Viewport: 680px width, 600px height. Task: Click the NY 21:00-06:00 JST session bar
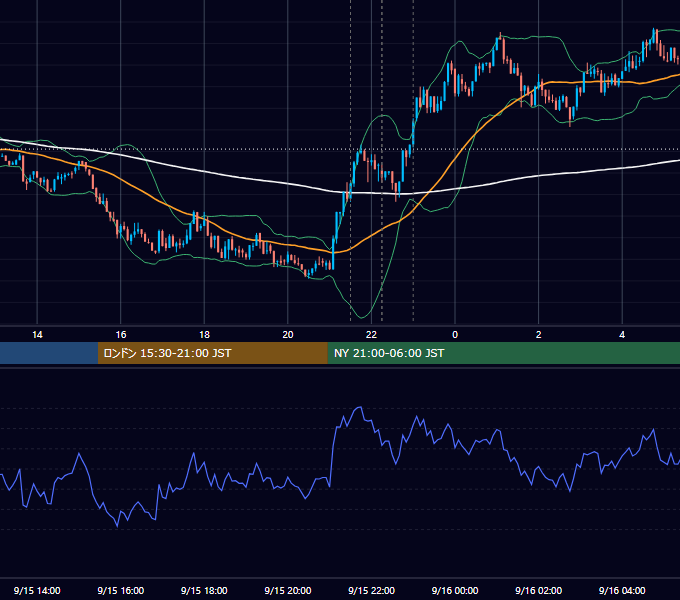(503, 353)
